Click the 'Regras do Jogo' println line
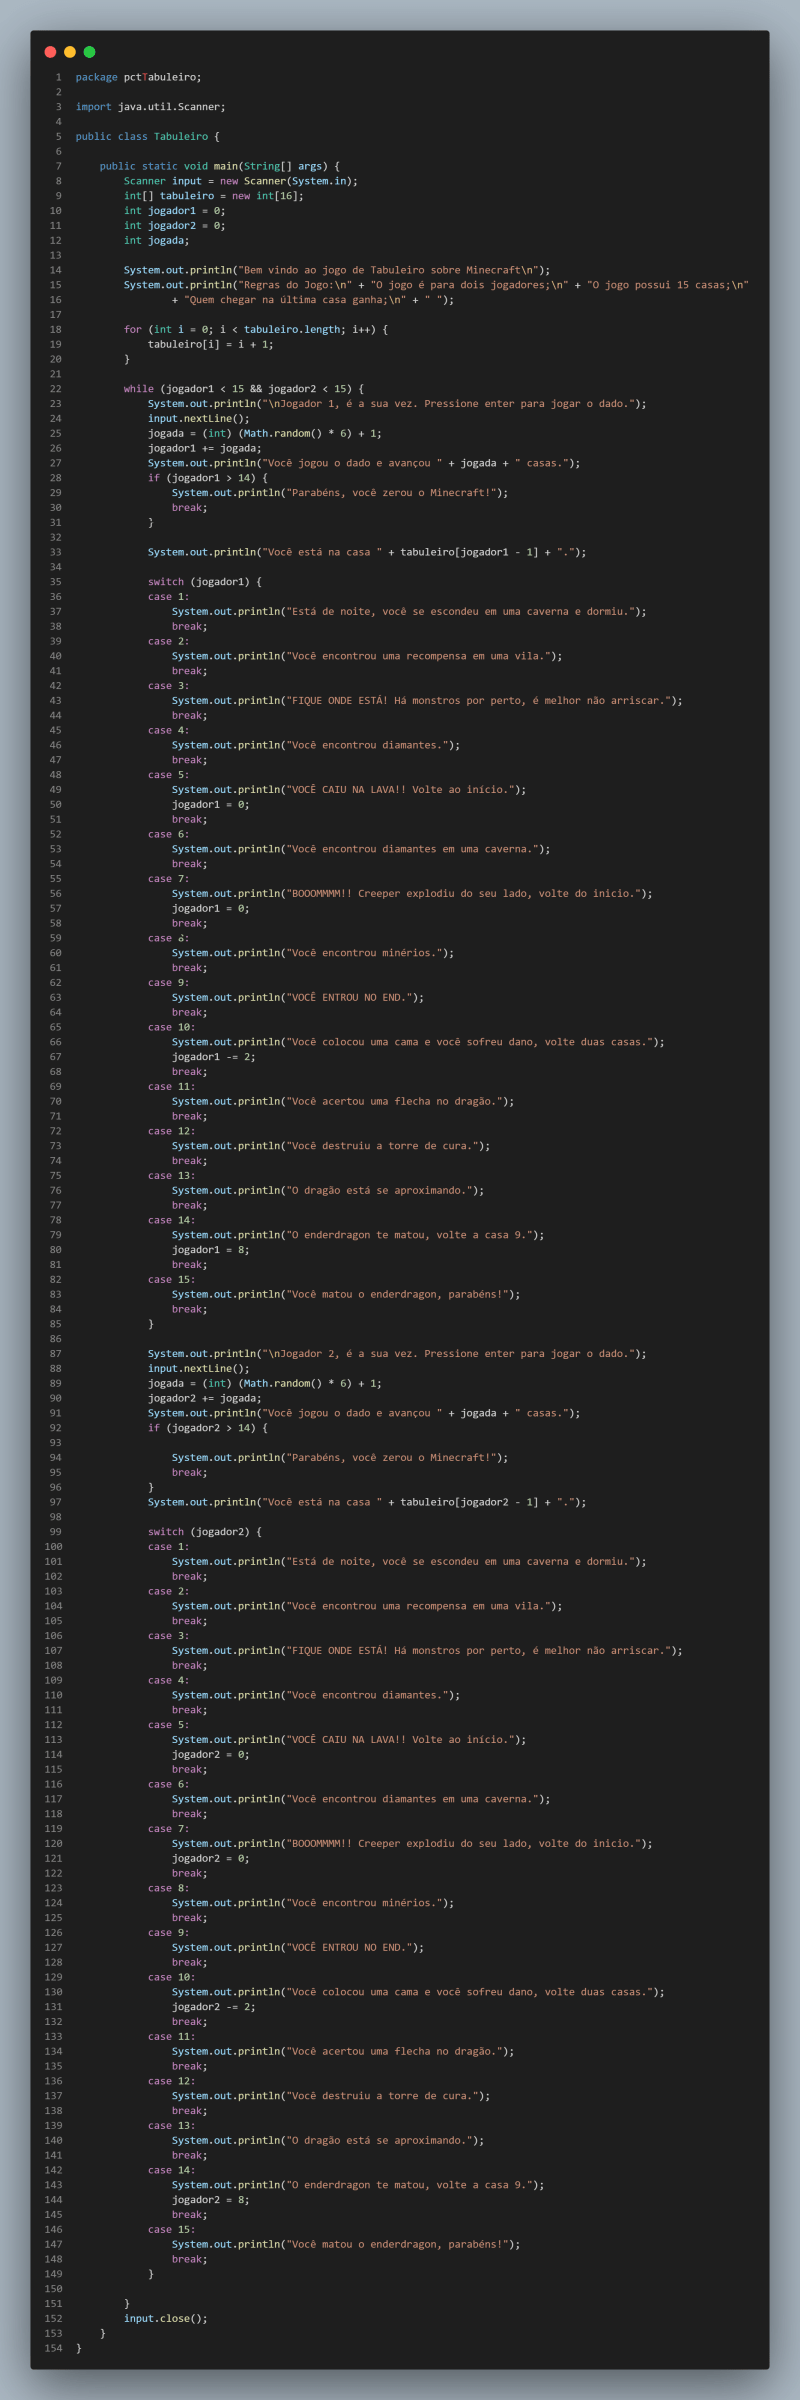The image size is (800, 2400). coord(436,285)
